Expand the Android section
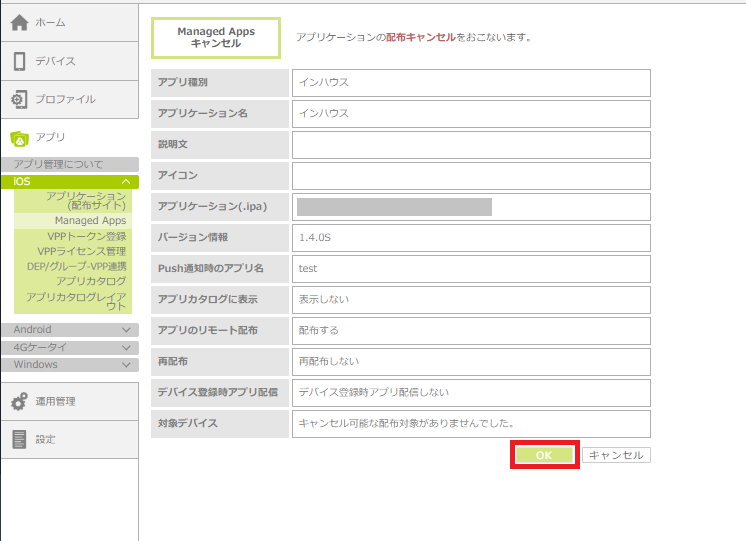 (126, 329)
